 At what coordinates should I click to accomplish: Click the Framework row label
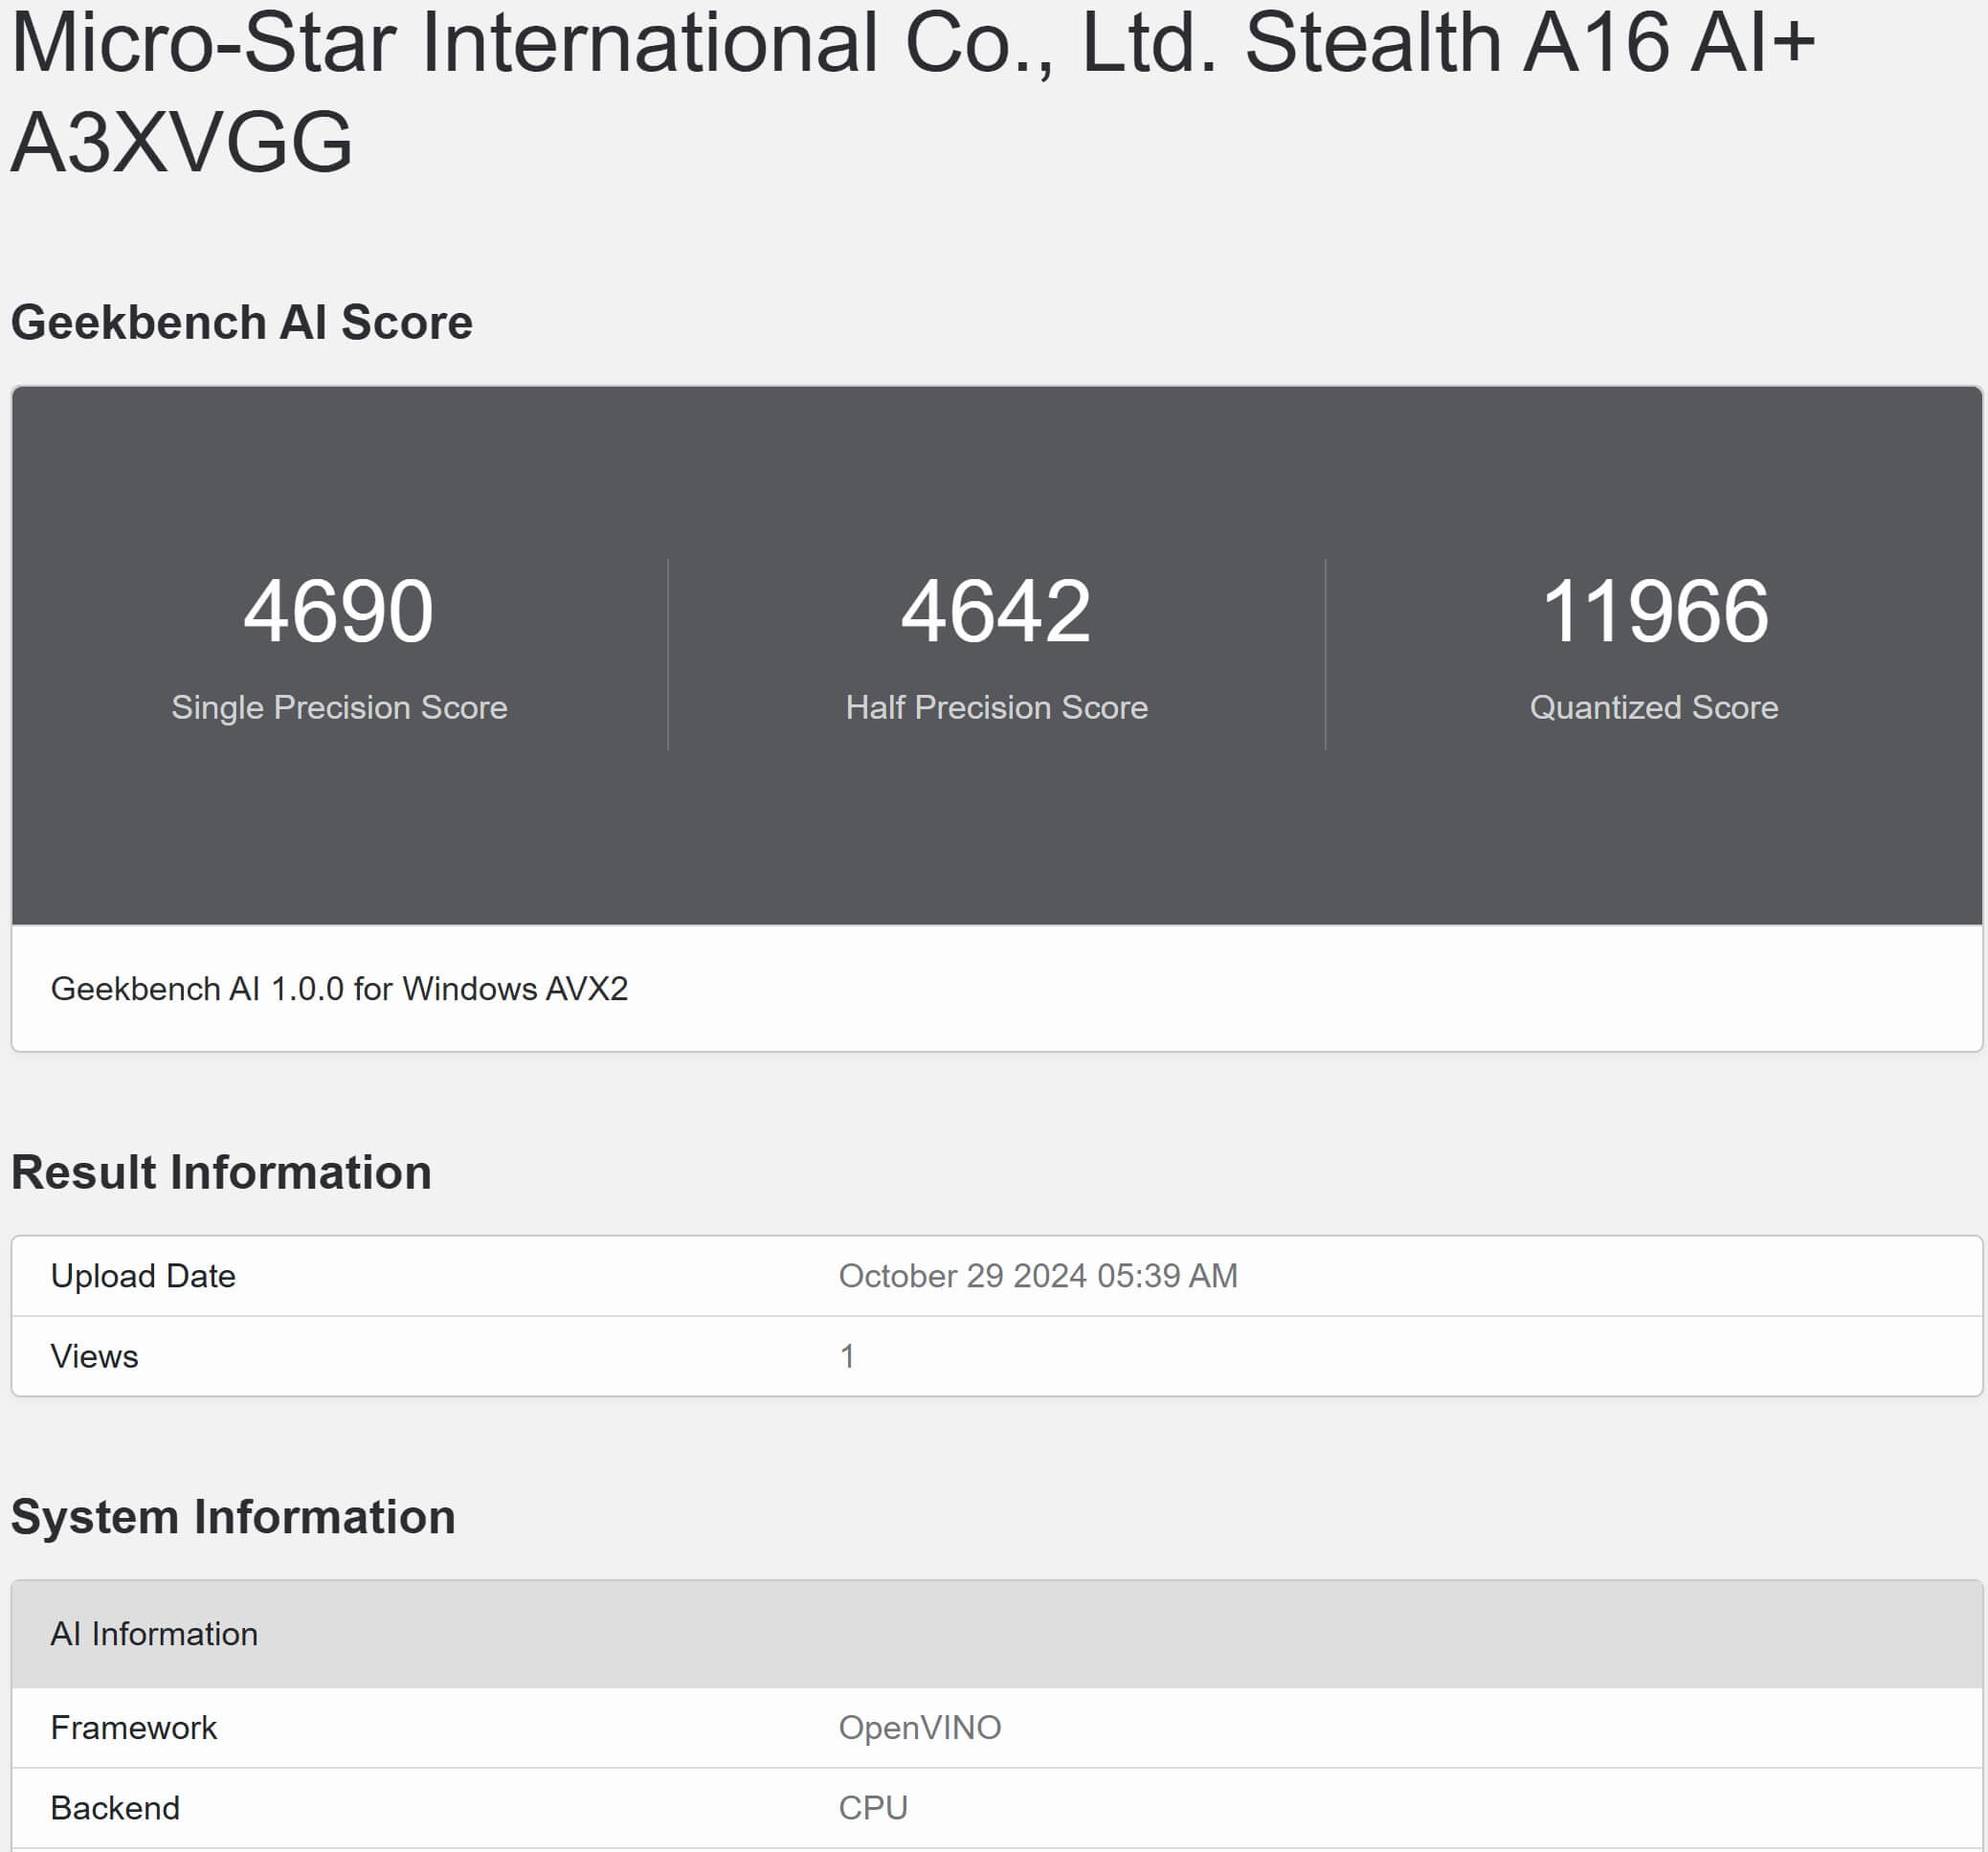(133, 1727)
